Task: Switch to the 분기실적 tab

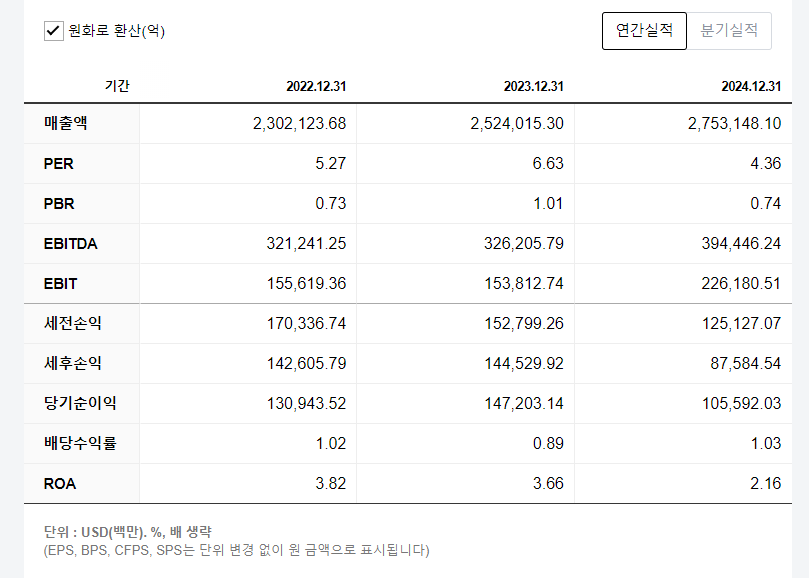Action: pyautogui.click(x=729, y=31)
